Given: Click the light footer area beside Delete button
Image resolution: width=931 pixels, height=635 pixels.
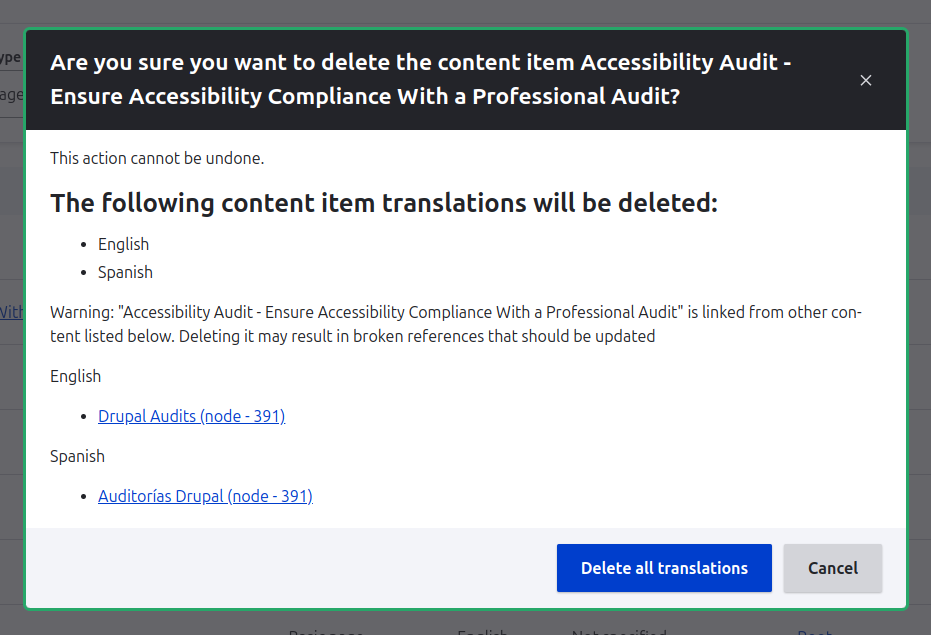Looking at the screenshot, I should pyautogui.click(x=300, y=568).
